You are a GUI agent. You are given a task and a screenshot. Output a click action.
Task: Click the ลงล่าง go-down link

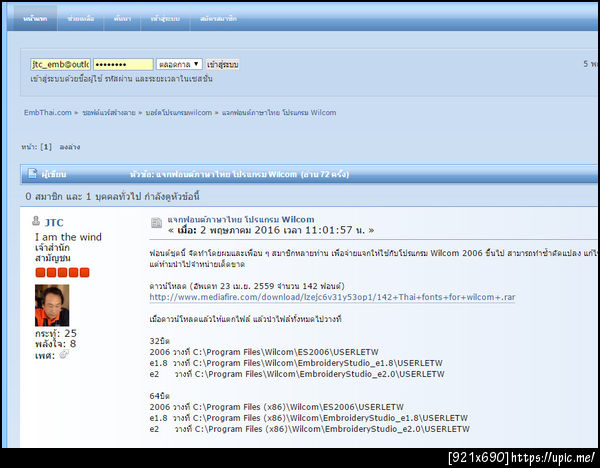70,147
